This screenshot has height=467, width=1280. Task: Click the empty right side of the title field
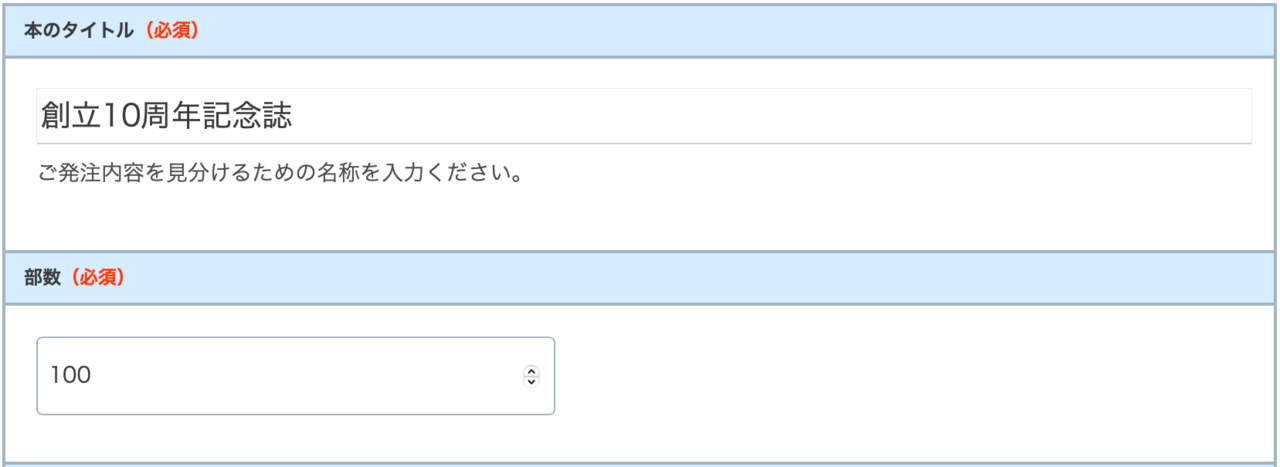coord(900,116)
